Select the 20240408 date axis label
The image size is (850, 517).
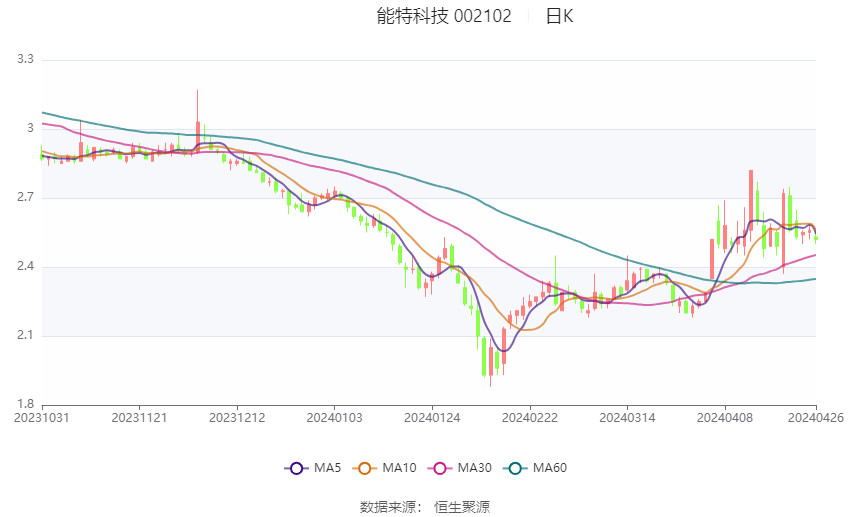tap(725, 418)
